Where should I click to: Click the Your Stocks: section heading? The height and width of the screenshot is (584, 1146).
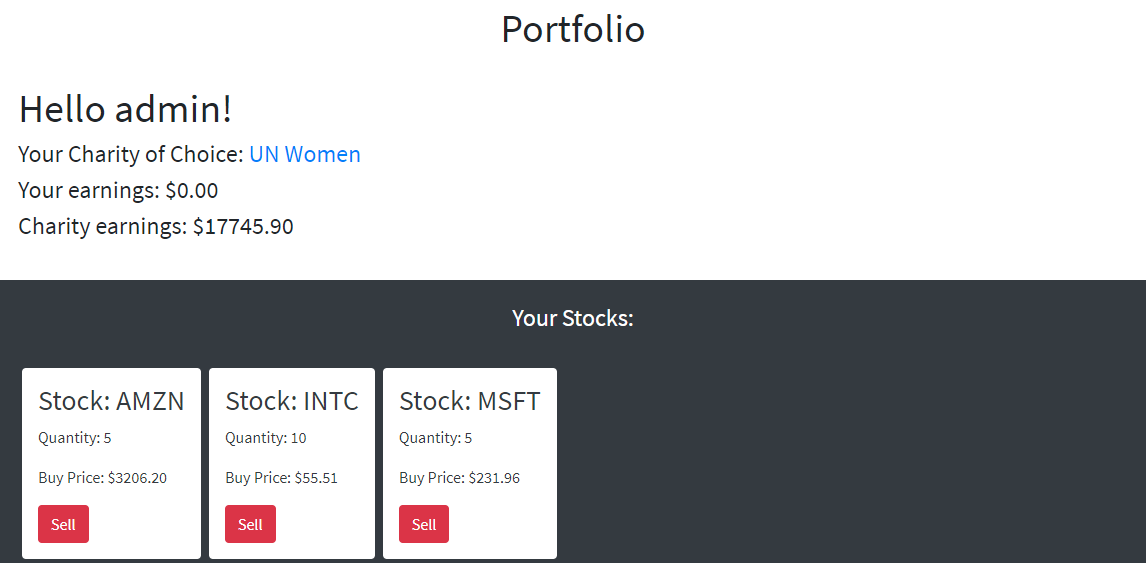(x=573, y=318)
